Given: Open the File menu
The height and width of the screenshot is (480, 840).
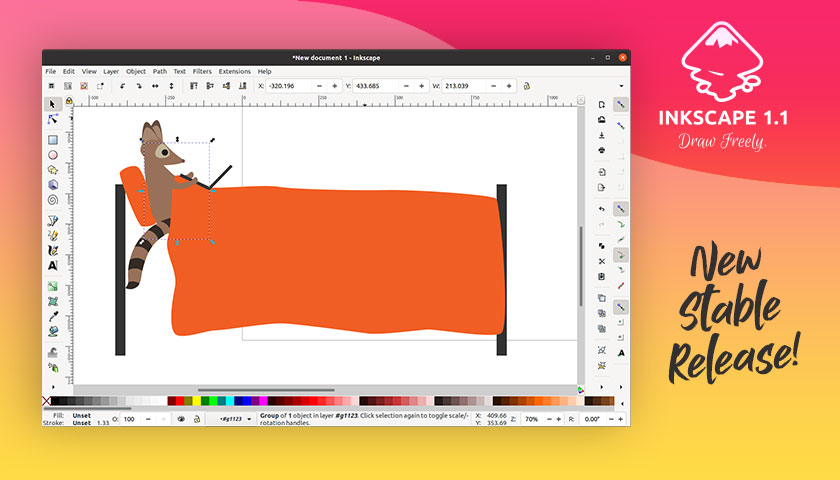Looking at the screenshot, I should pyautogui.click(x=51, y=71).
